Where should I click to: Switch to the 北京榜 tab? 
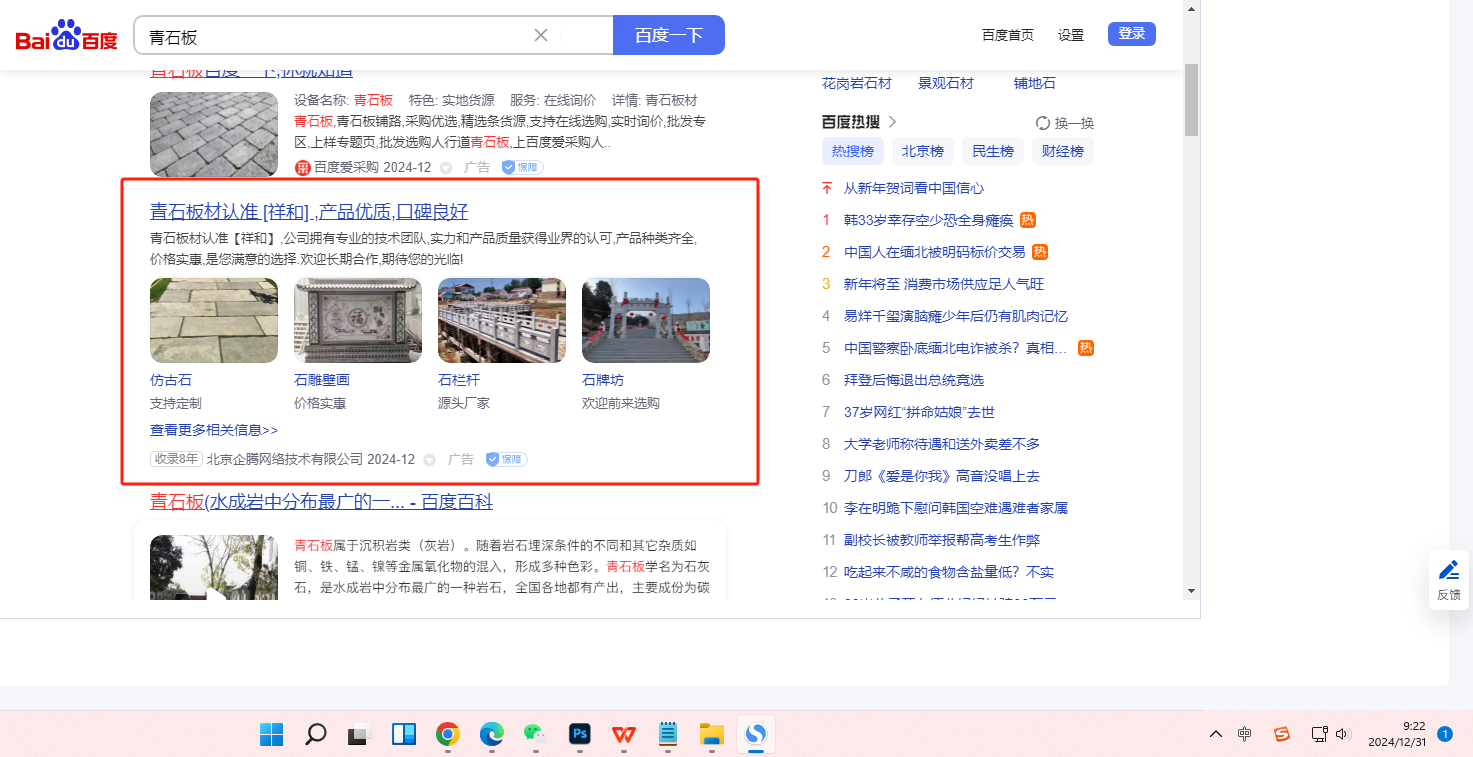click(922, 151)
